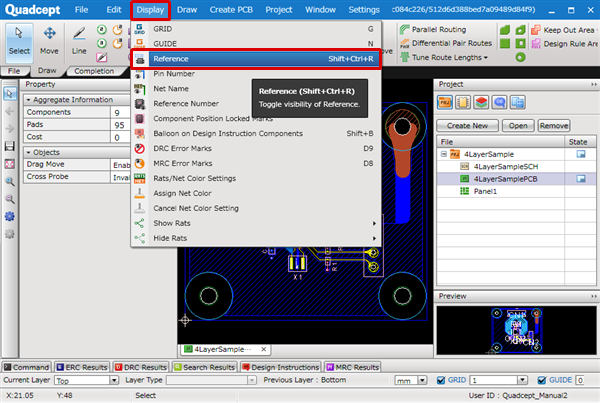Screen dimensions: 600x403
Task: Open the component chip view icon
Action: [463, 103]
